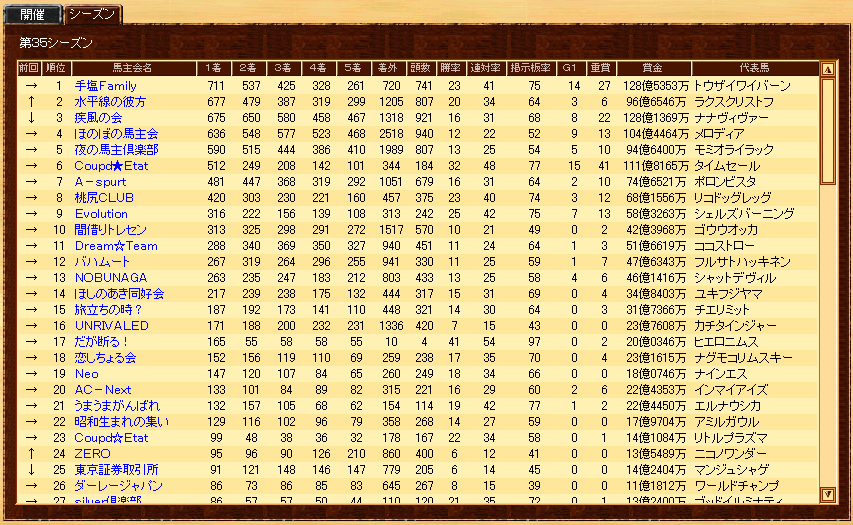Click the 馬主会名 column header
Image resolution: width=853 pixels, height=525 pixels.
click(x=132, y=68)
